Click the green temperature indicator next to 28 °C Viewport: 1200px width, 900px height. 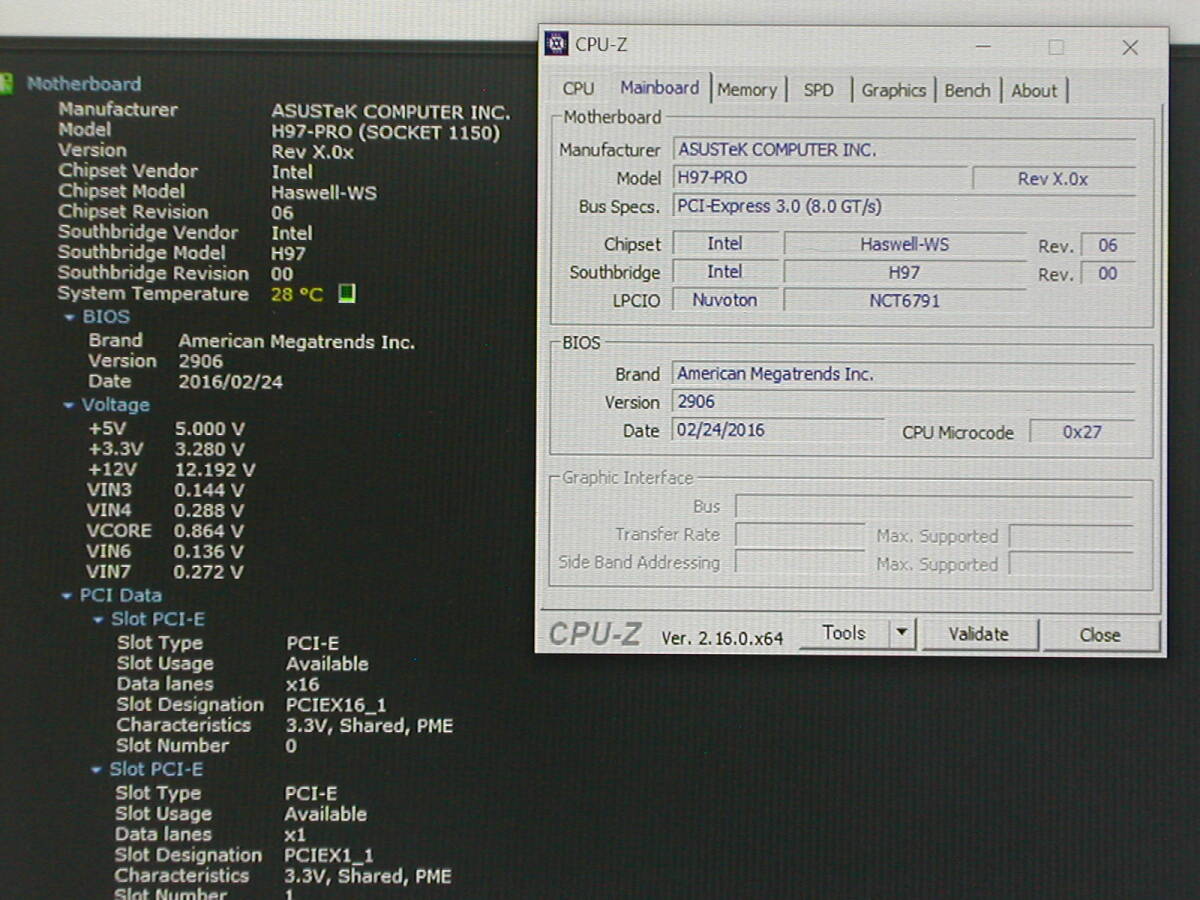point(347,294)
